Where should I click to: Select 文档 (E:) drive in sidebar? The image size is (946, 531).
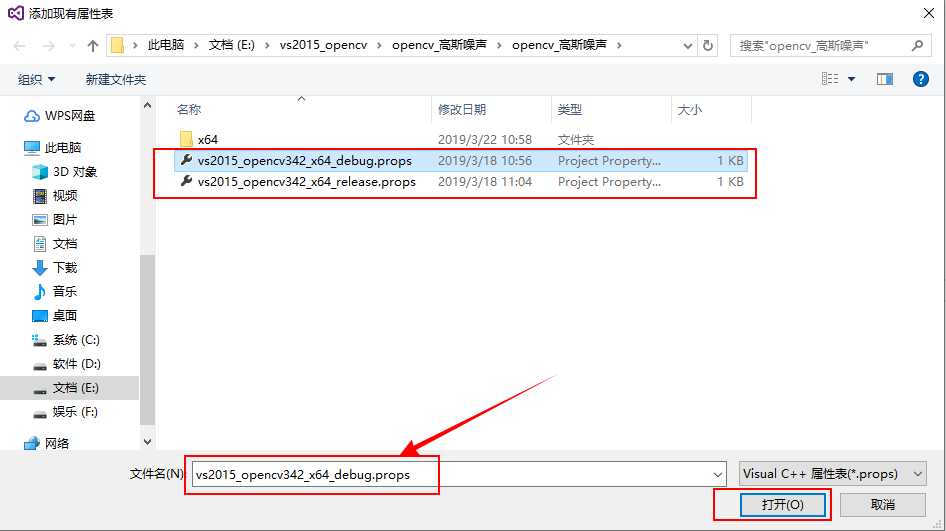(x=69, y=388)
